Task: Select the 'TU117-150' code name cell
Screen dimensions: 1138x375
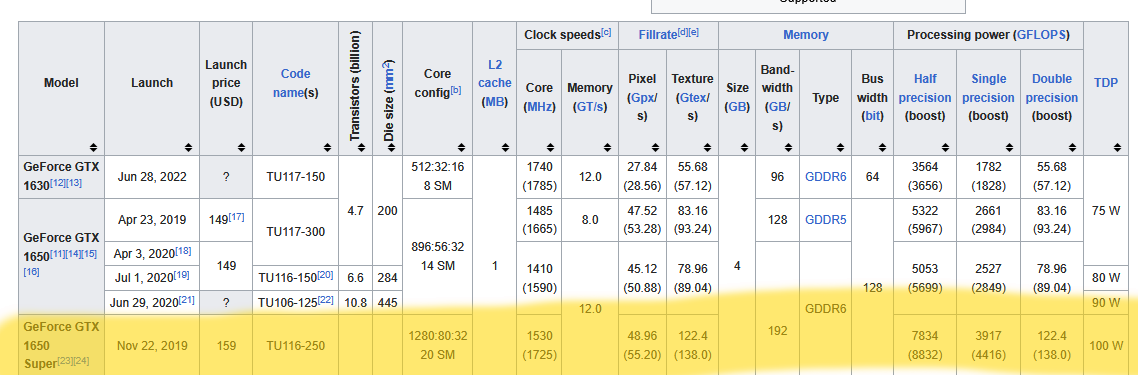Action: click(295, 176)
